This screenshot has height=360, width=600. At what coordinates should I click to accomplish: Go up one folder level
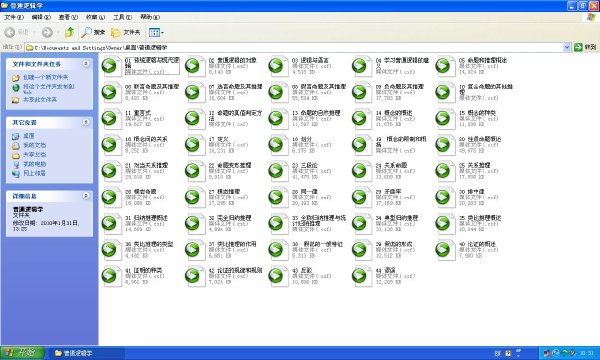click(69, 33)
